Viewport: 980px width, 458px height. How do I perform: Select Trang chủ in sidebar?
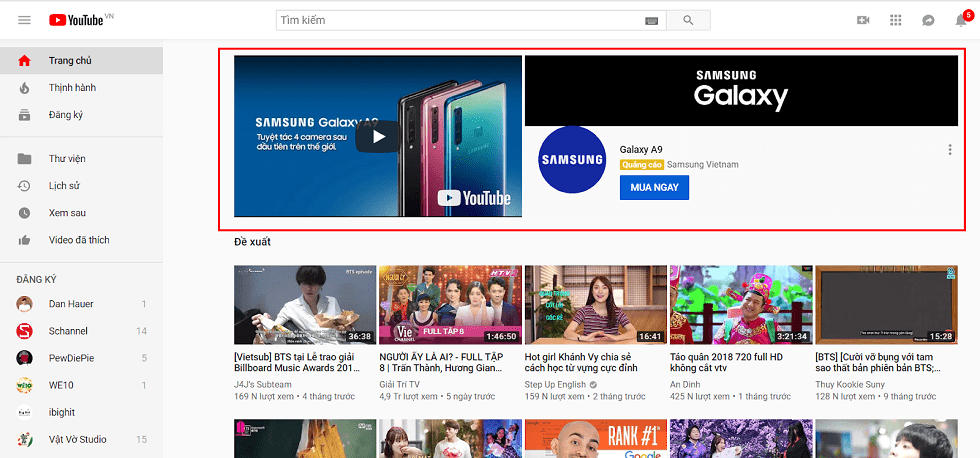70,61
